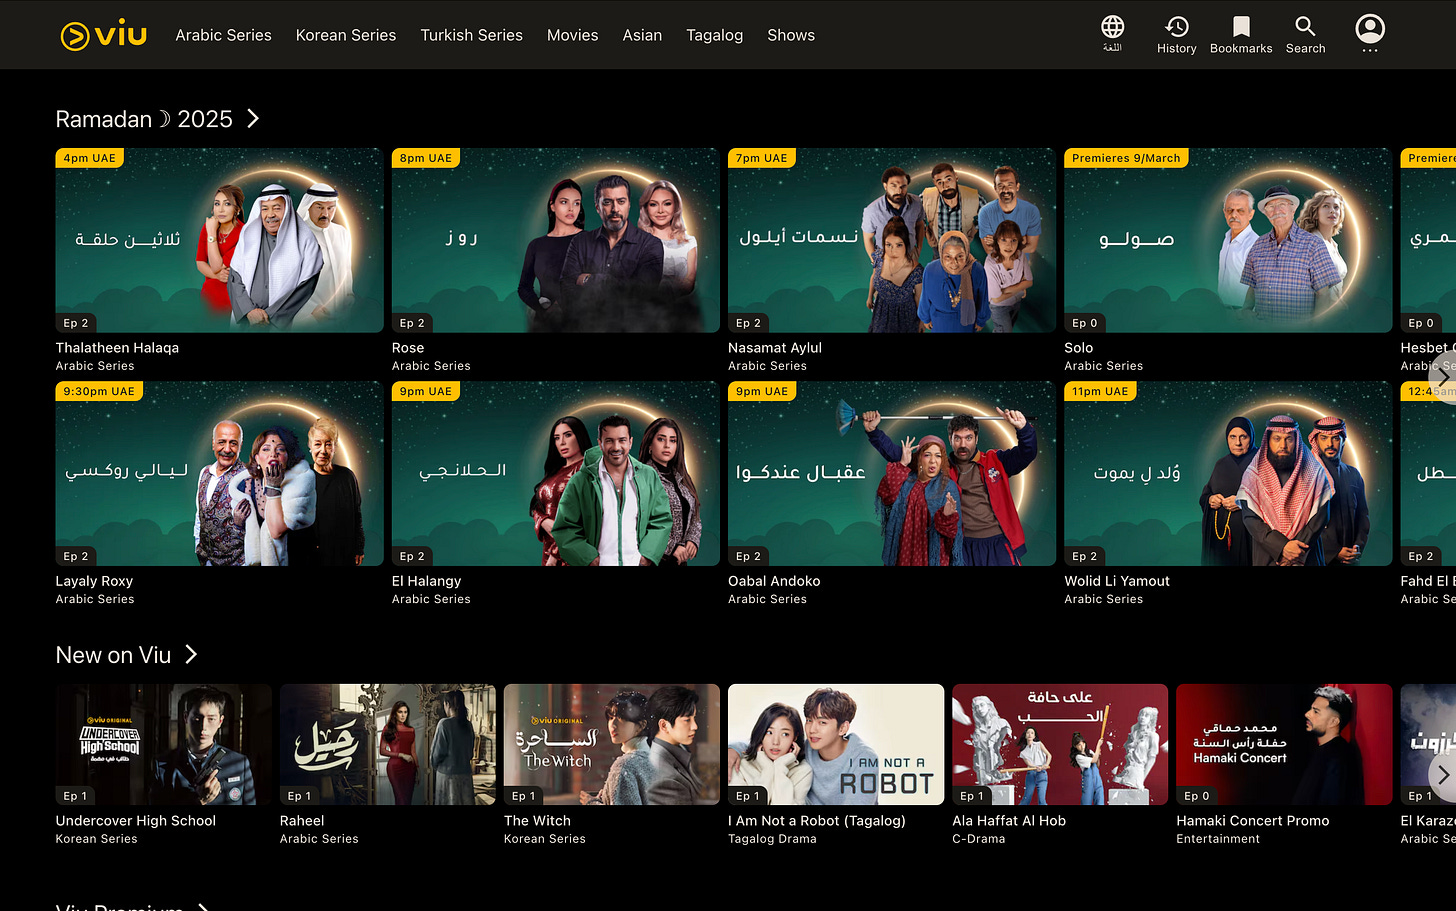Open viewing History

point(1176,32)
